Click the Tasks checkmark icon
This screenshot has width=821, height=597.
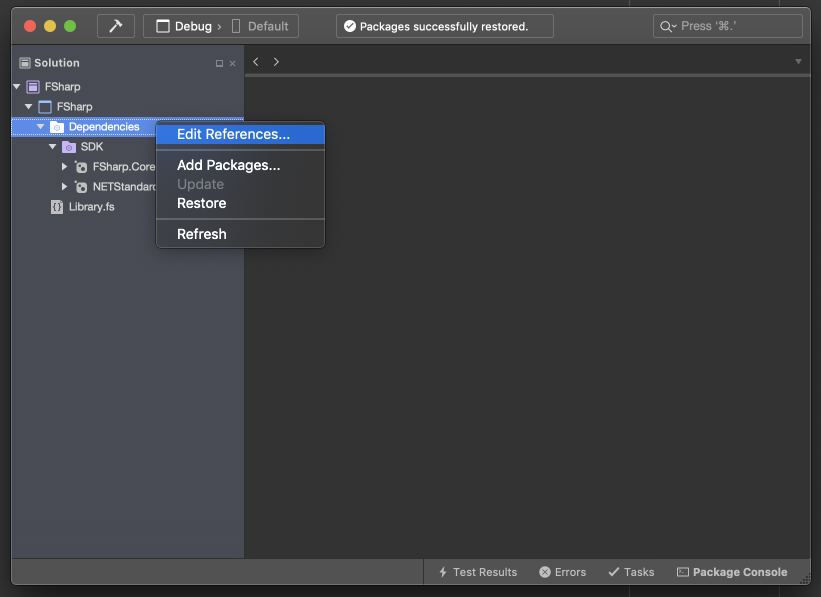(x=614, y=572)
